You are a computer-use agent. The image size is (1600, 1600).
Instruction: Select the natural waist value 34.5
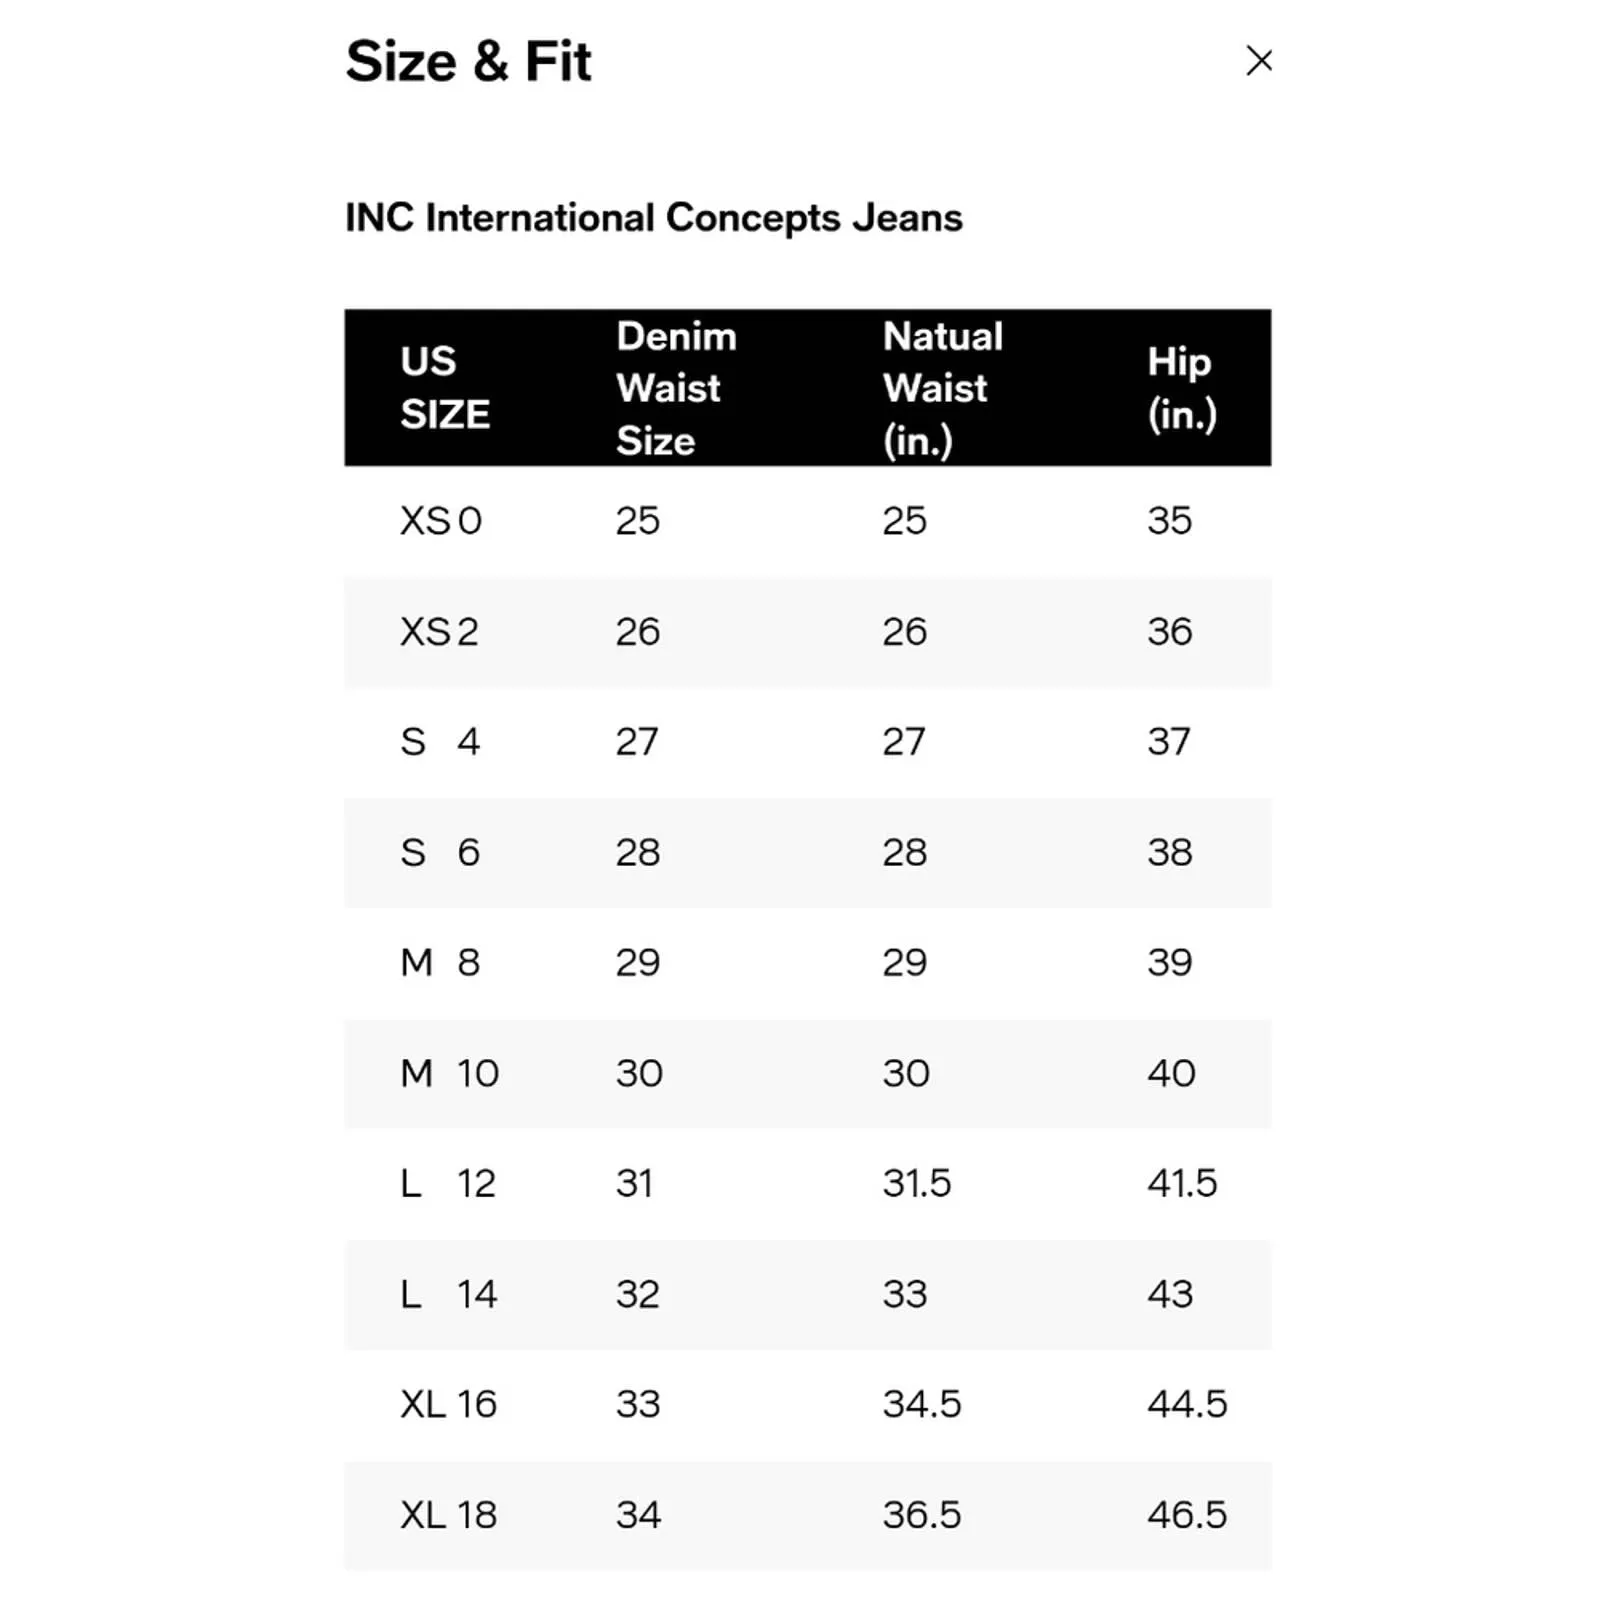pos(921,1404)
